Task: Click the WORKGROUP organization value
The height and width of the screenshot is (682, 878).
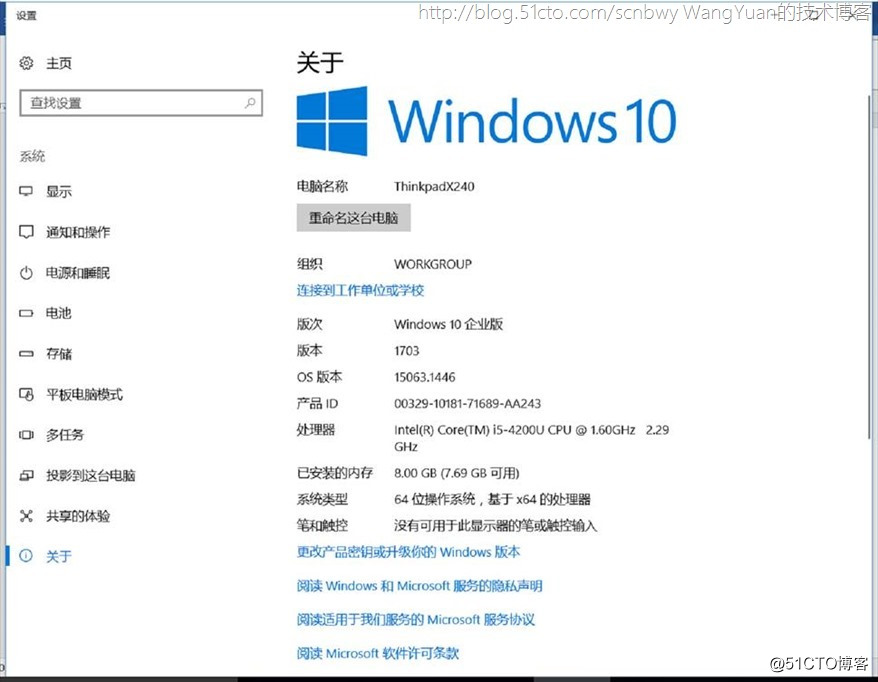Action: pyautogui.click(x=433, y=264)
